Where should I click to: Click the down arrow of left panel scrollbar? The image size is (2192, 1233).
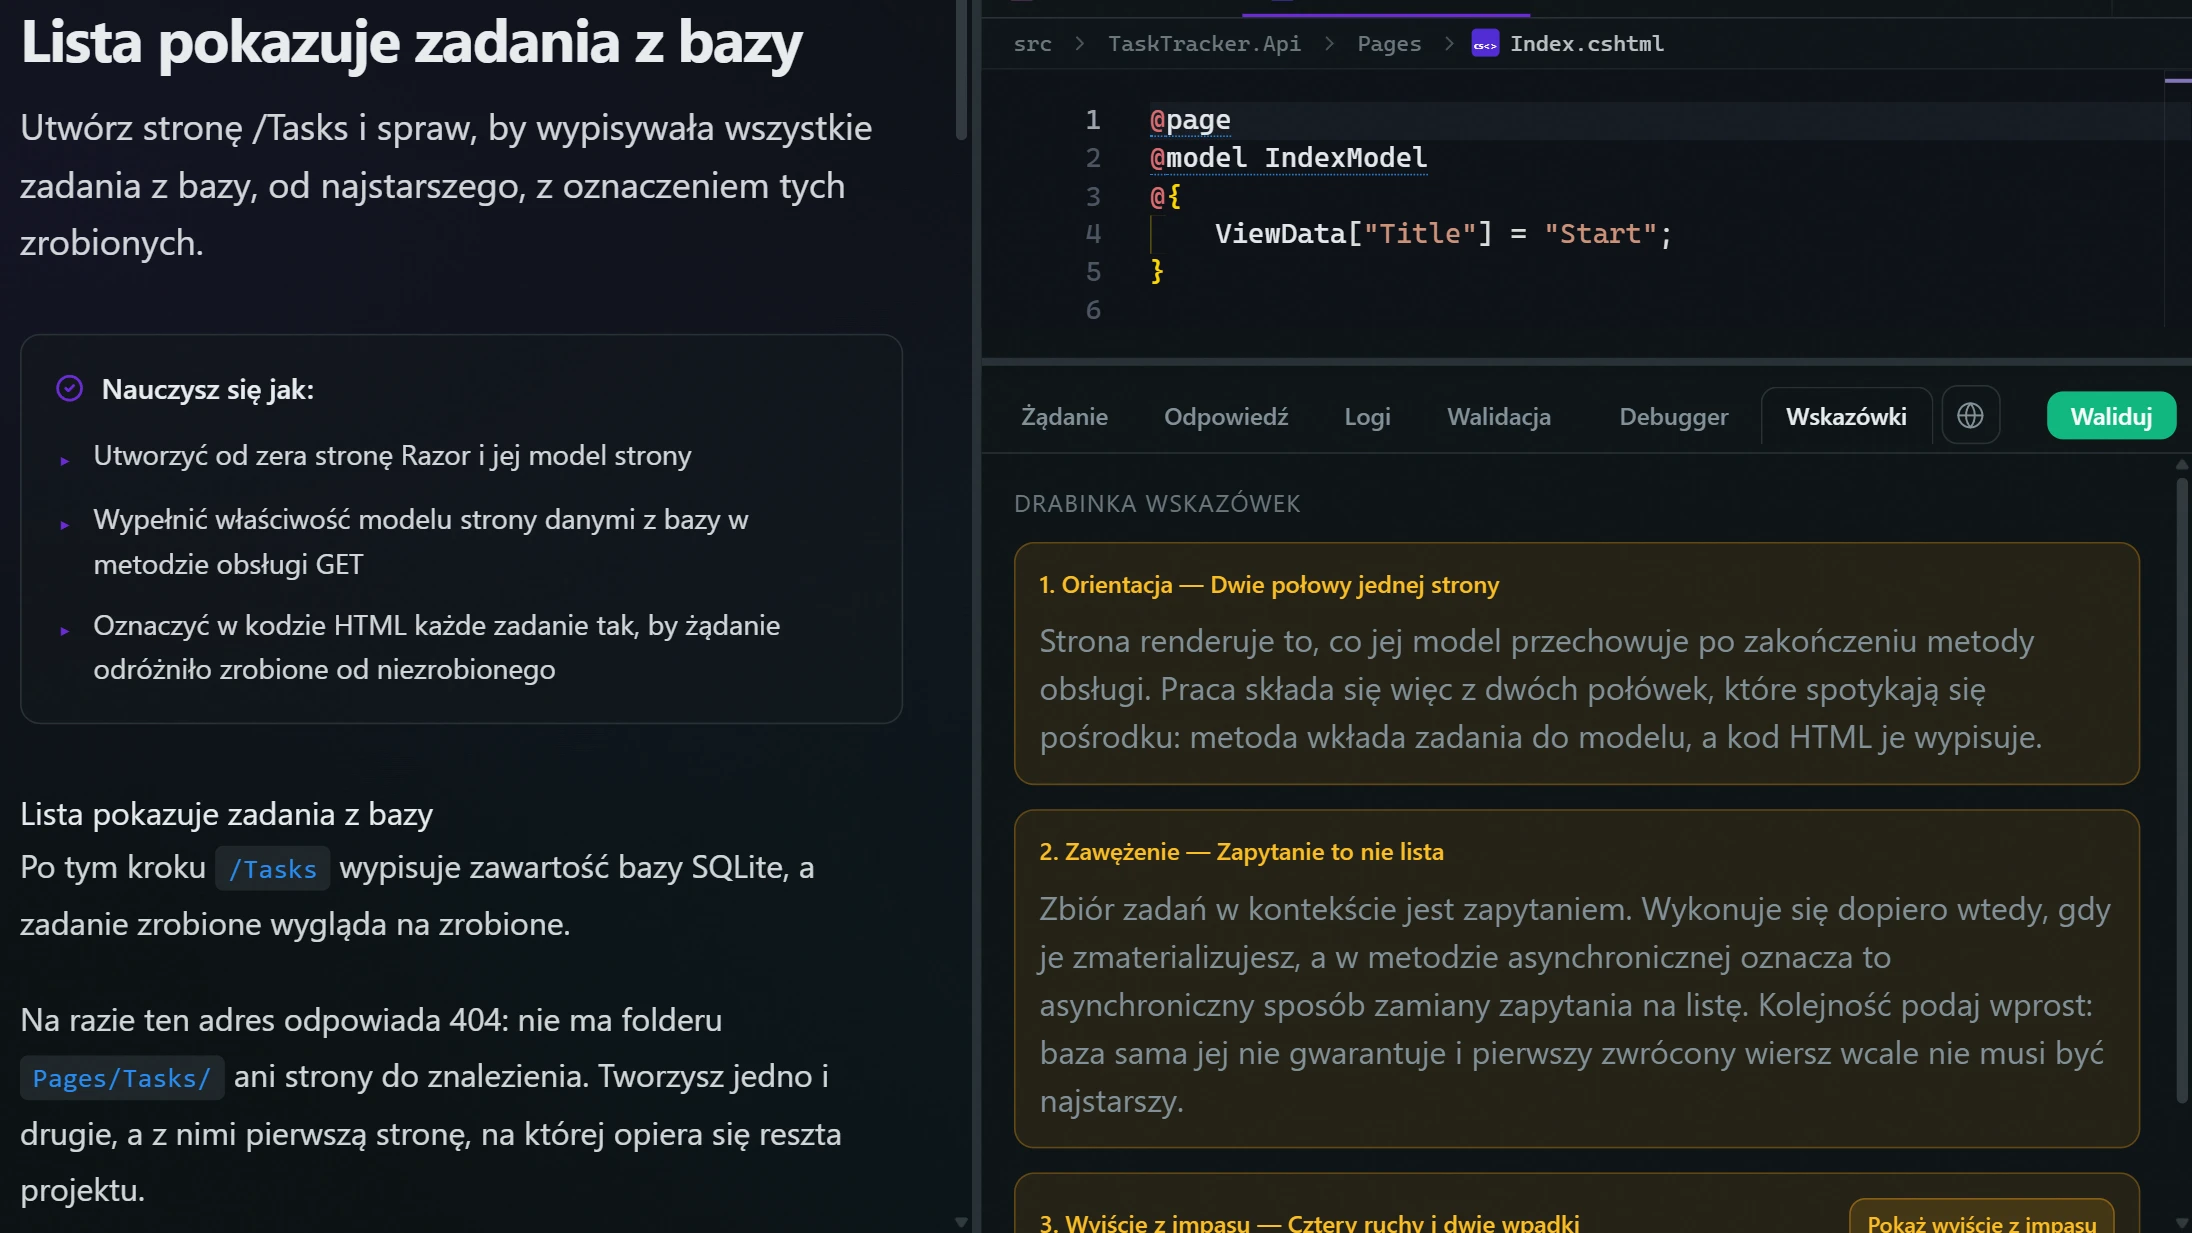click(962, 1222)
